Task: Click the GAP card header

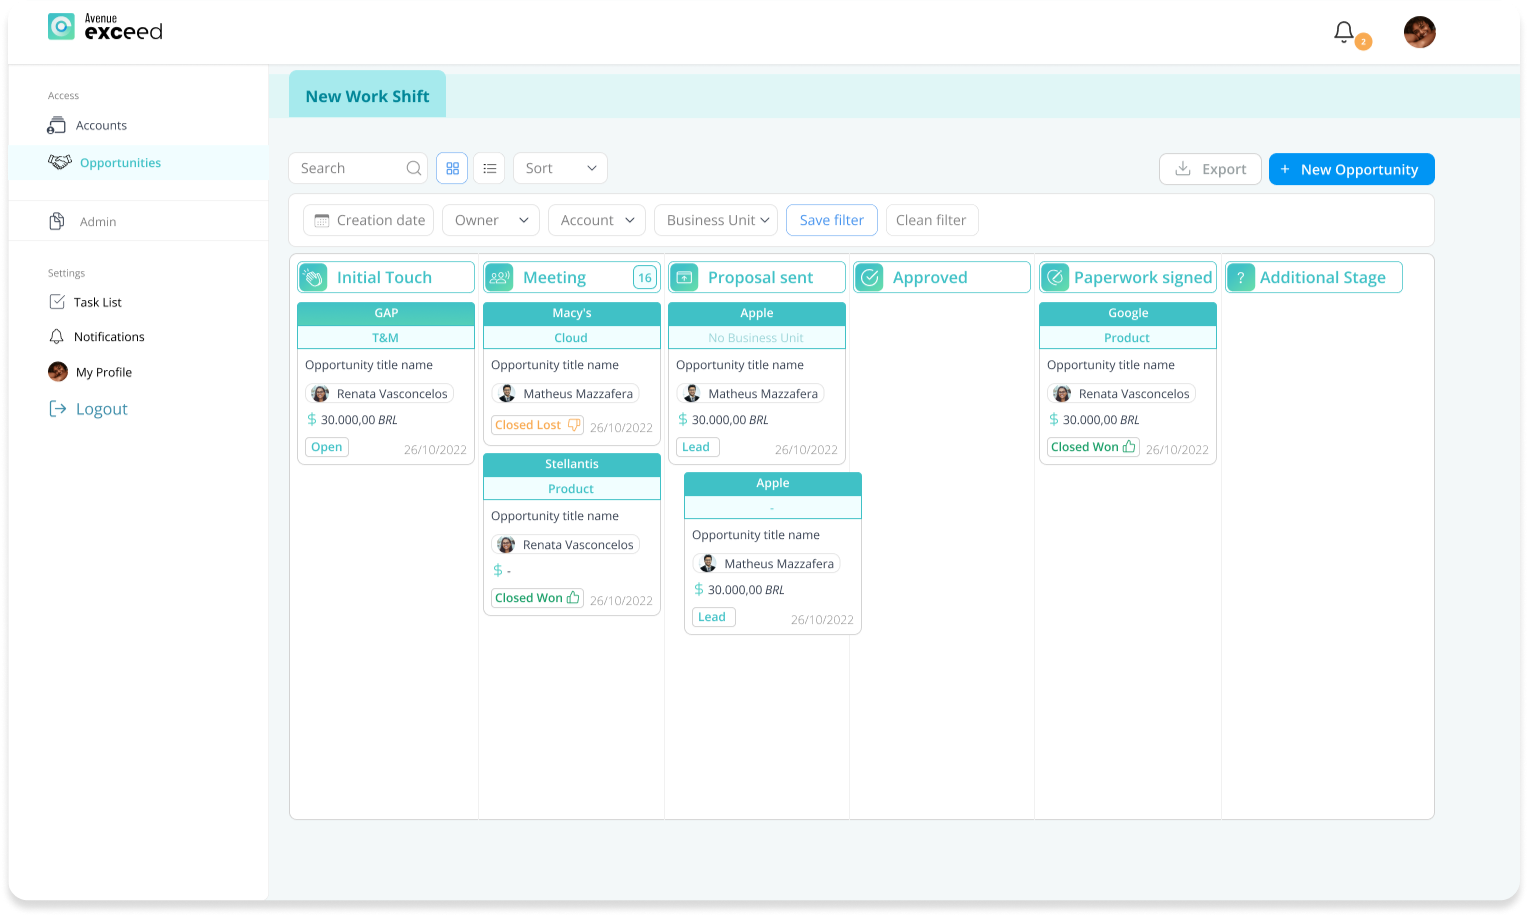Action: pyautogui.click(x=386, y=313)
